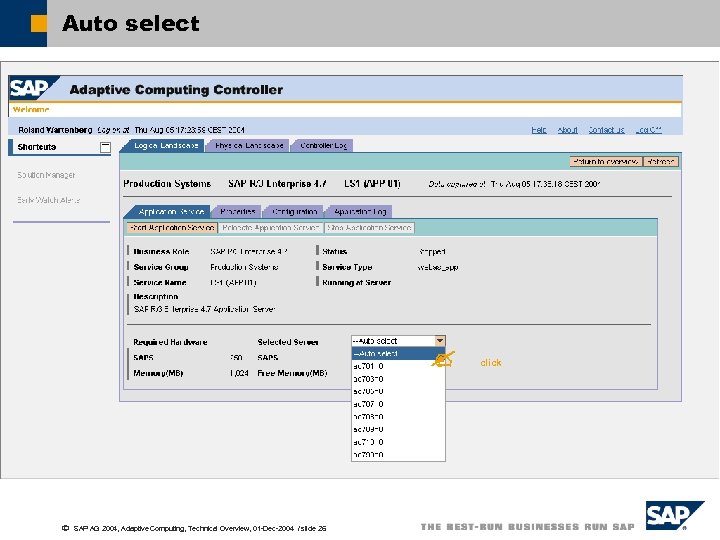Click the Free Memory(MB) label
Image resolution: width=720 pixels, height=540 pixels.
[292, 373]
